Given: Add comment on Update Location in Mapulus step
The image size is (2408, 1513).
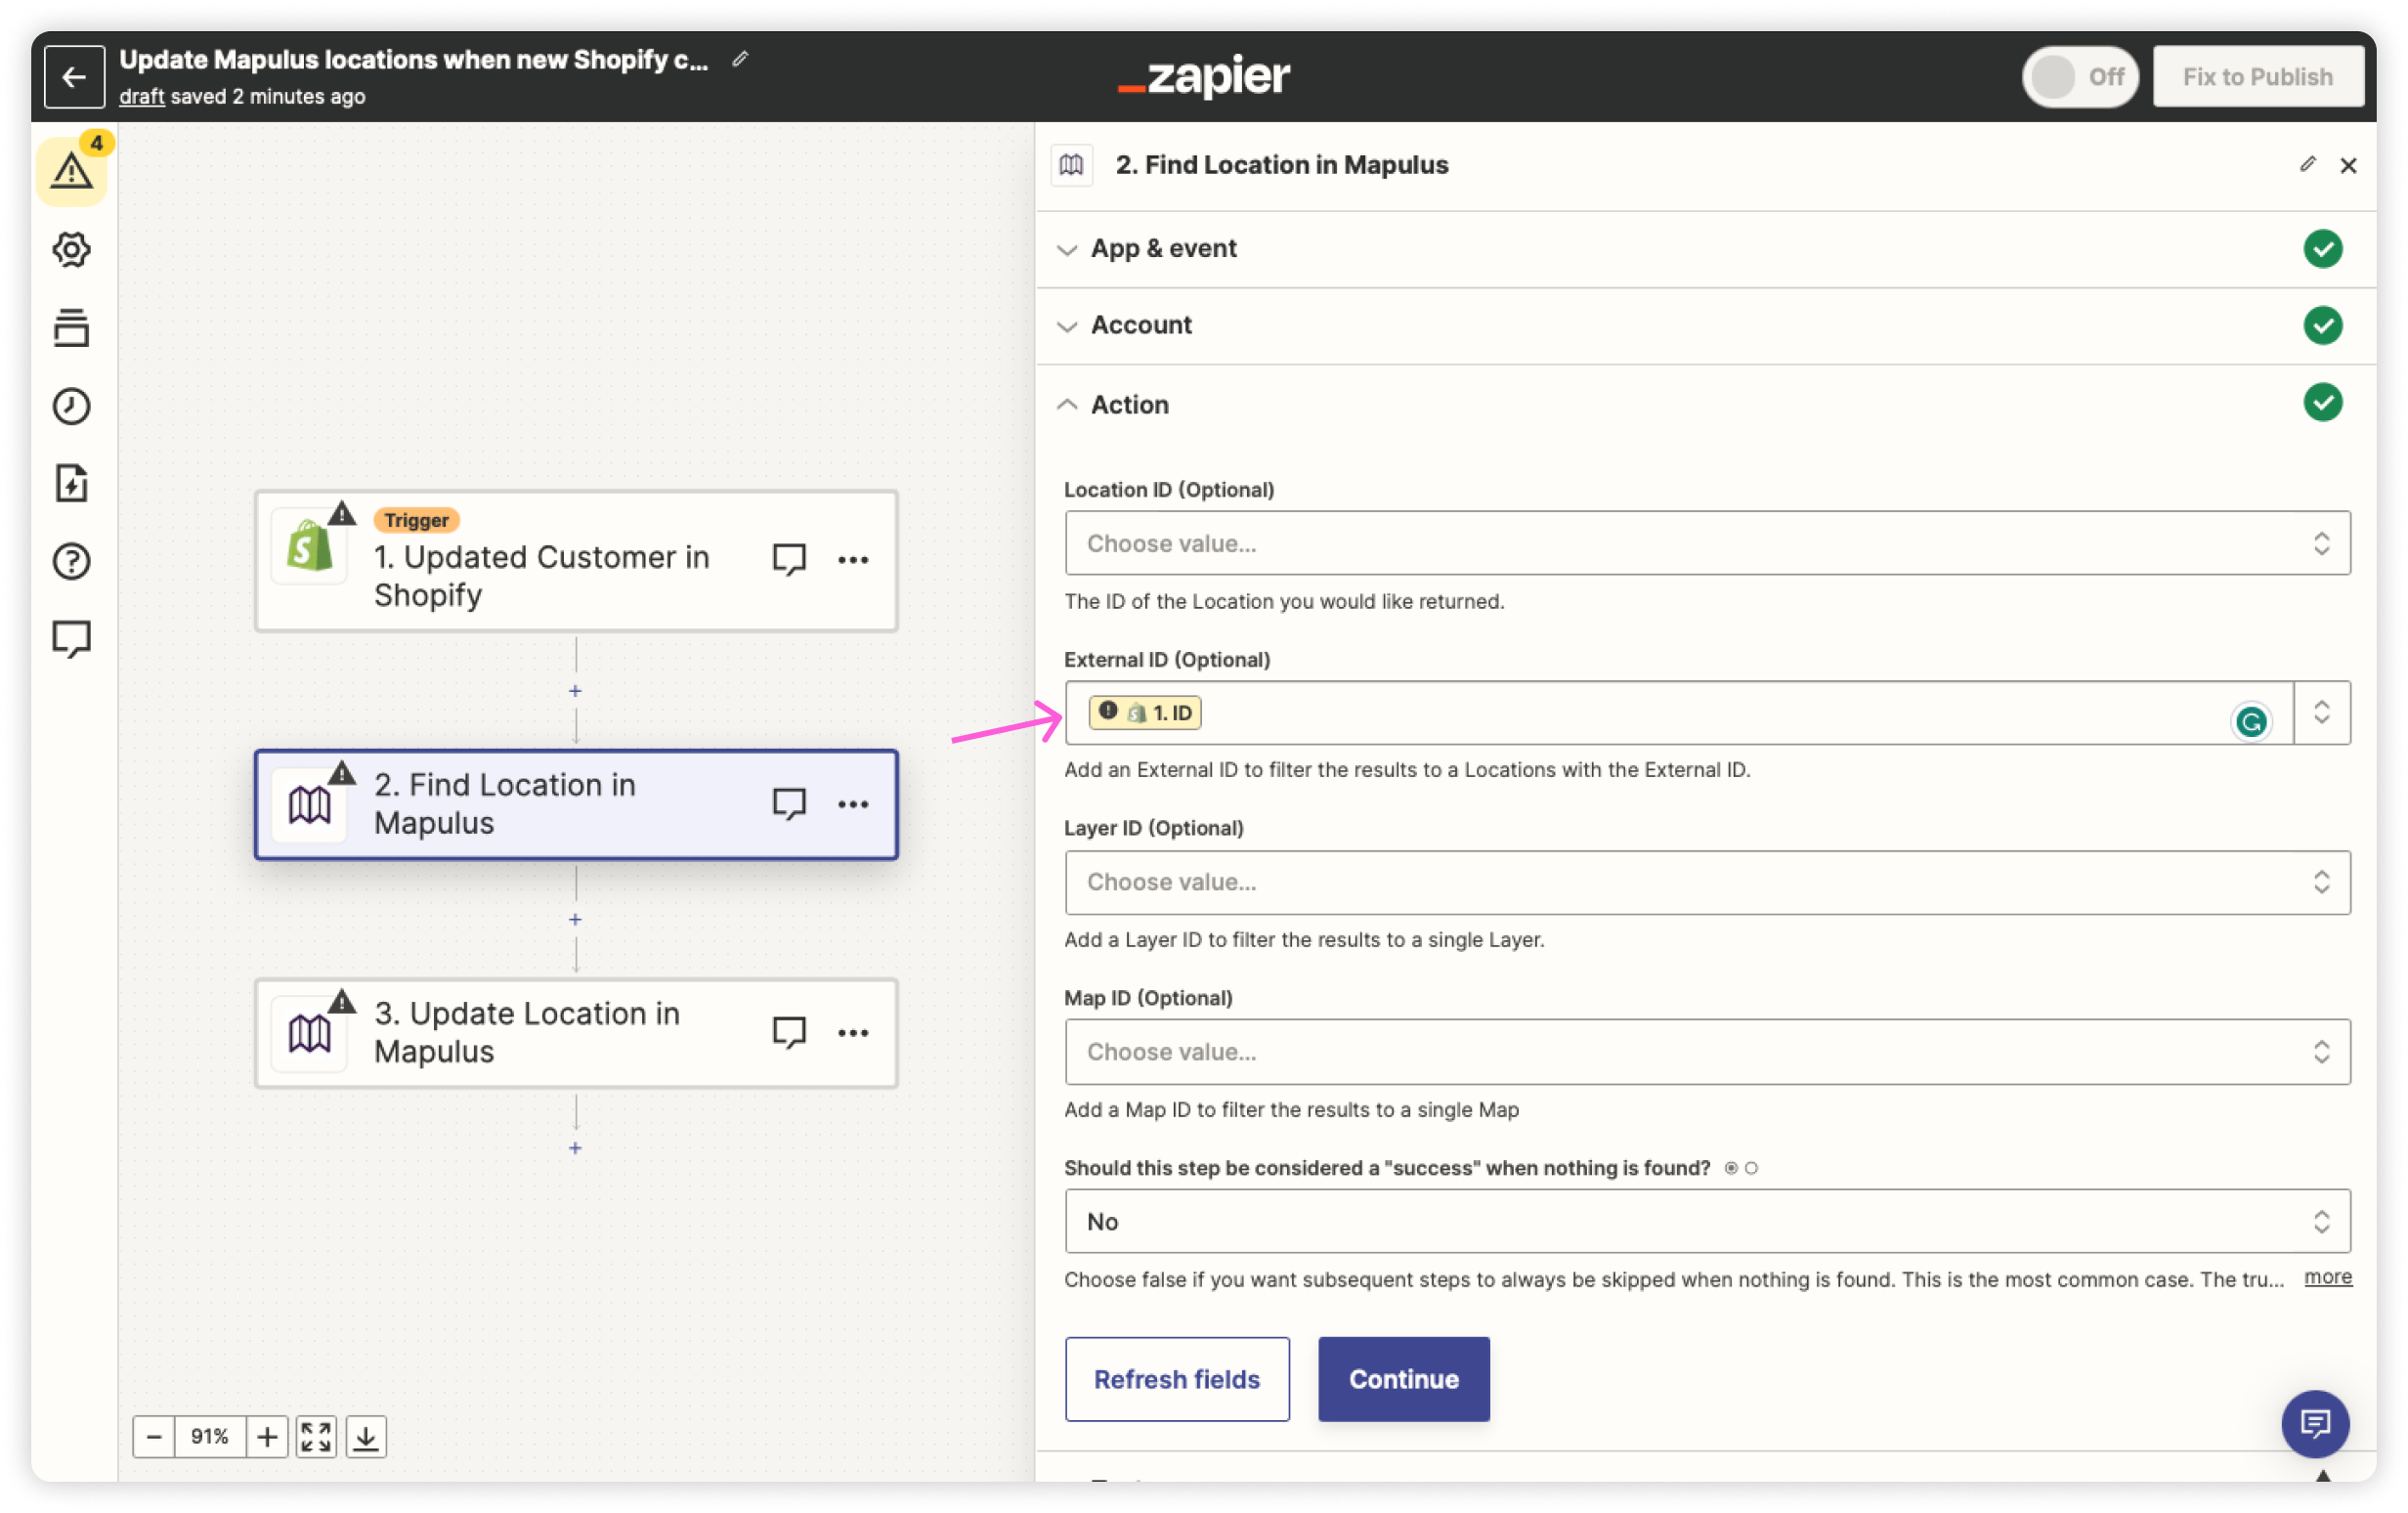Looking at the screenshot, I should [x=789, y=1031].
